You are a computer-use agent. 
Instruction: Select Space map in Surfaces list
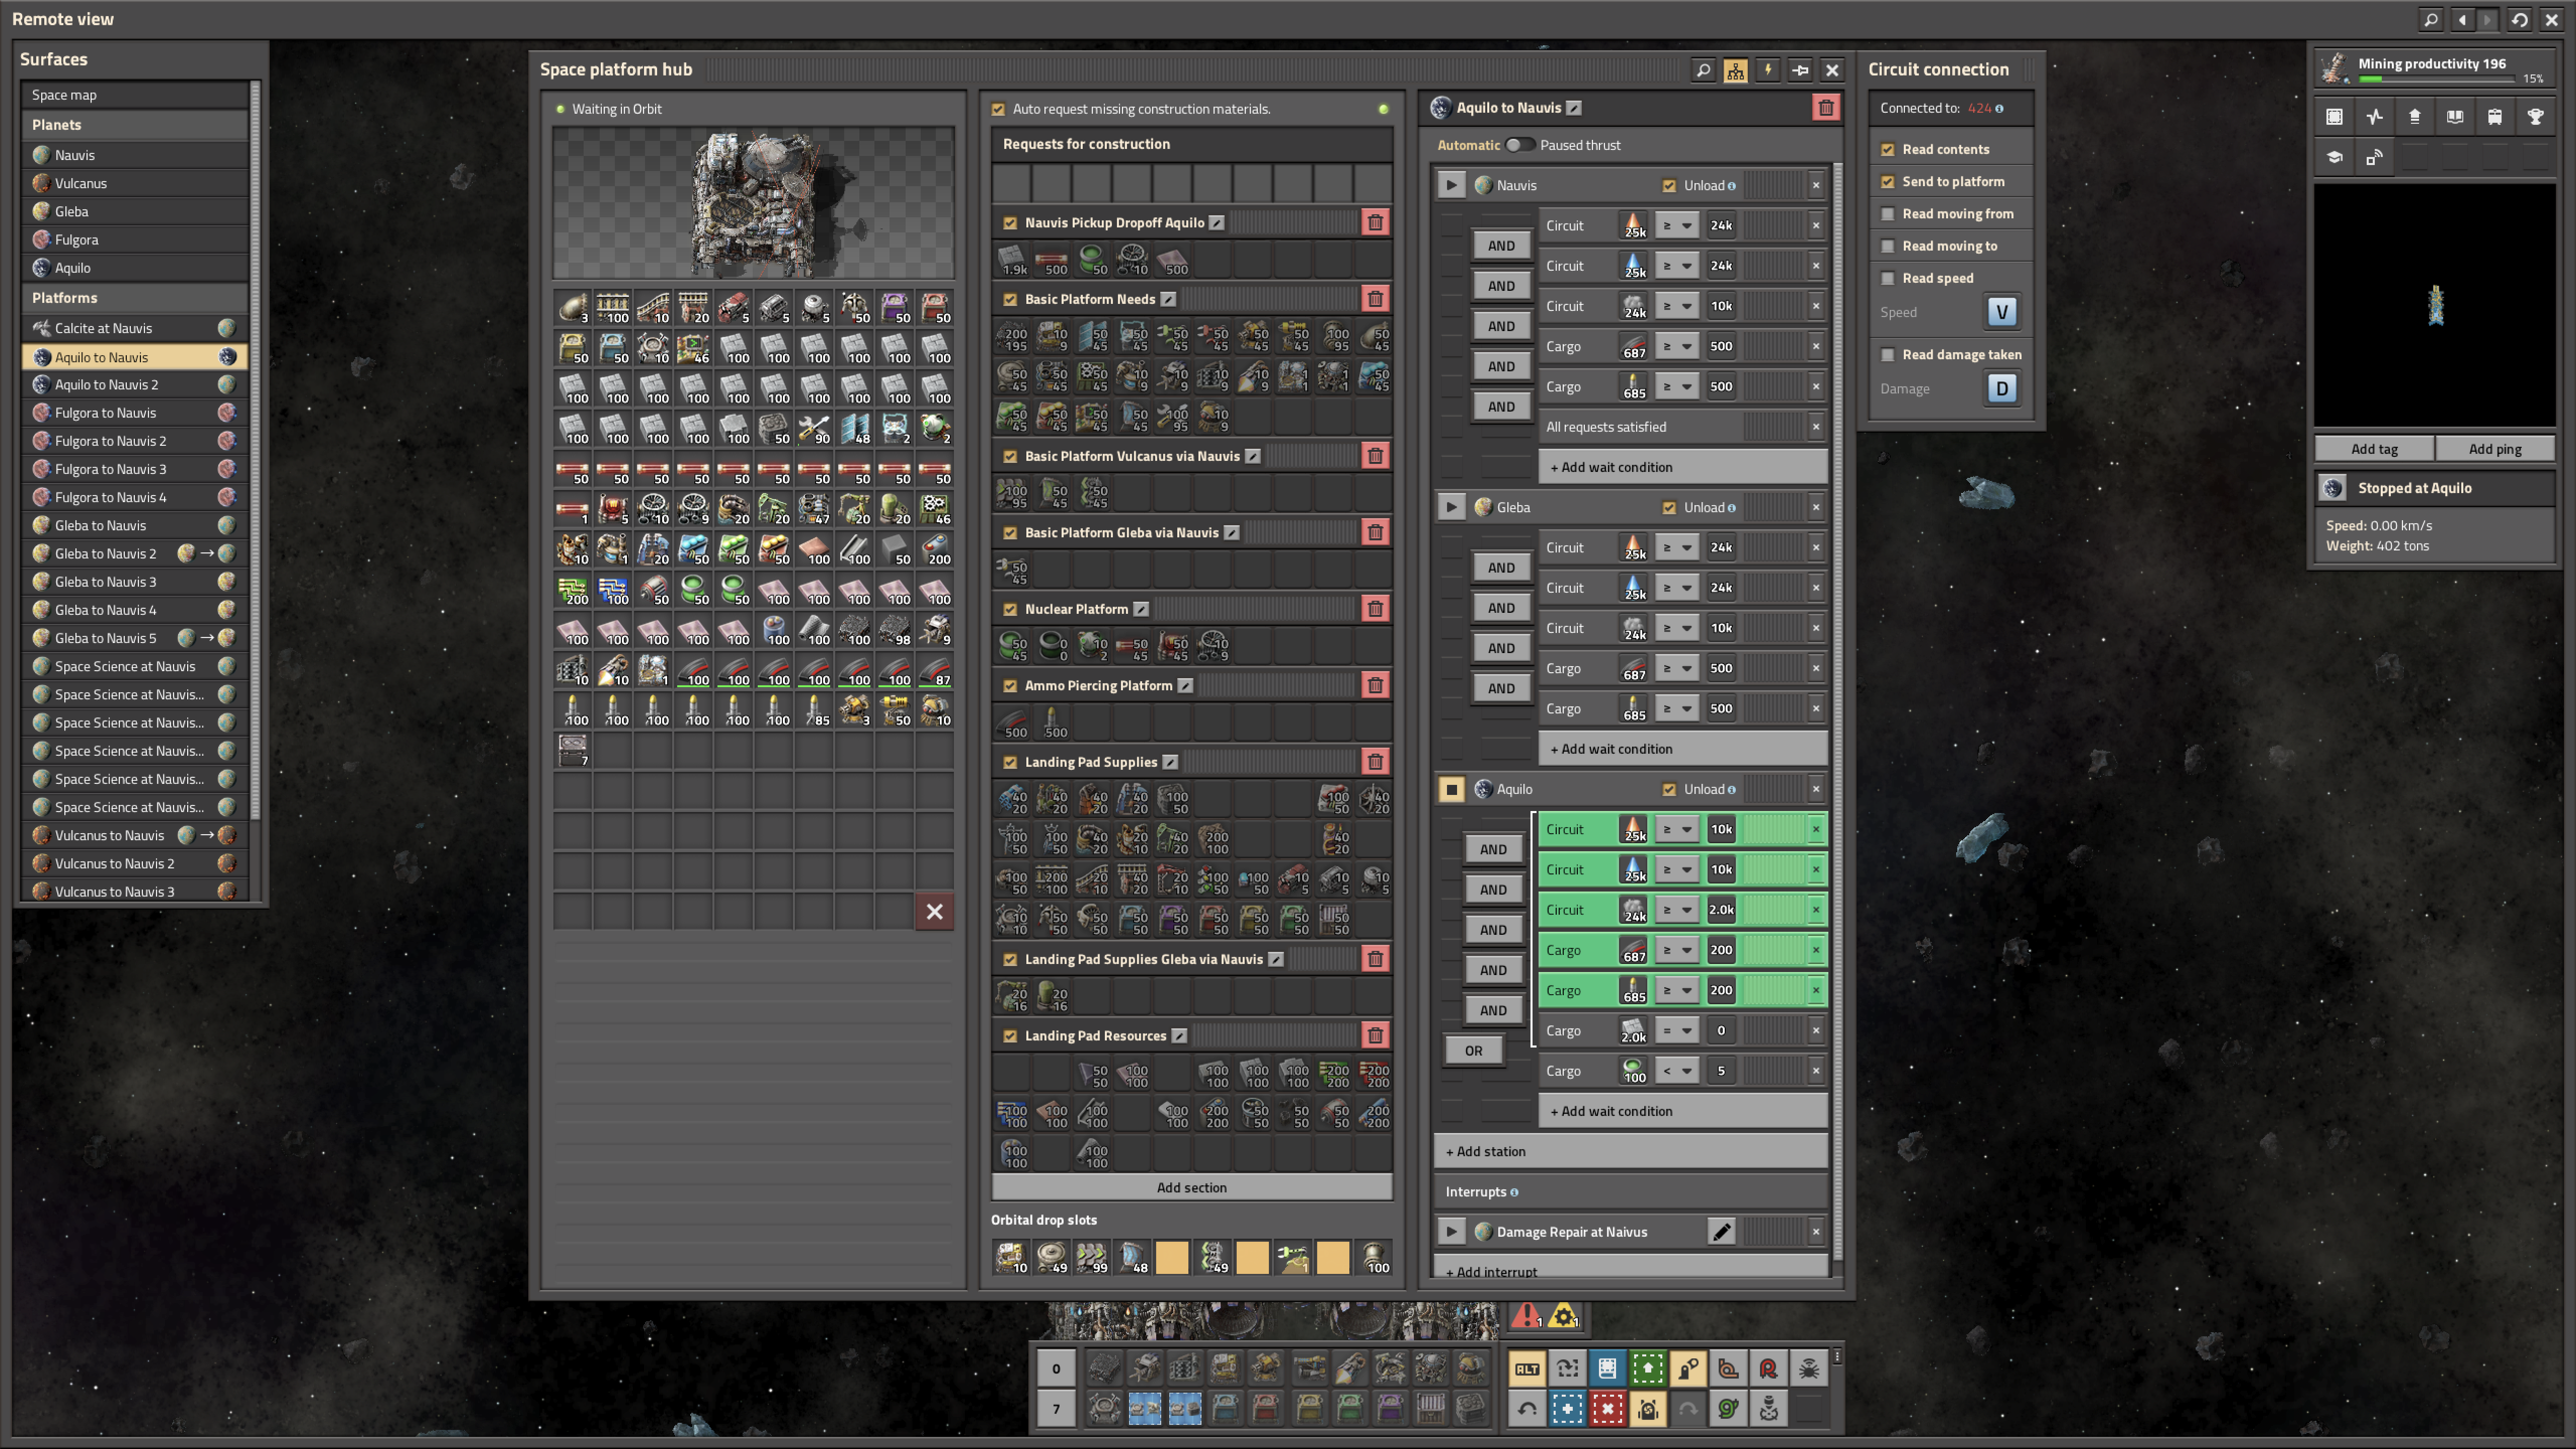(x=135, y=95)
